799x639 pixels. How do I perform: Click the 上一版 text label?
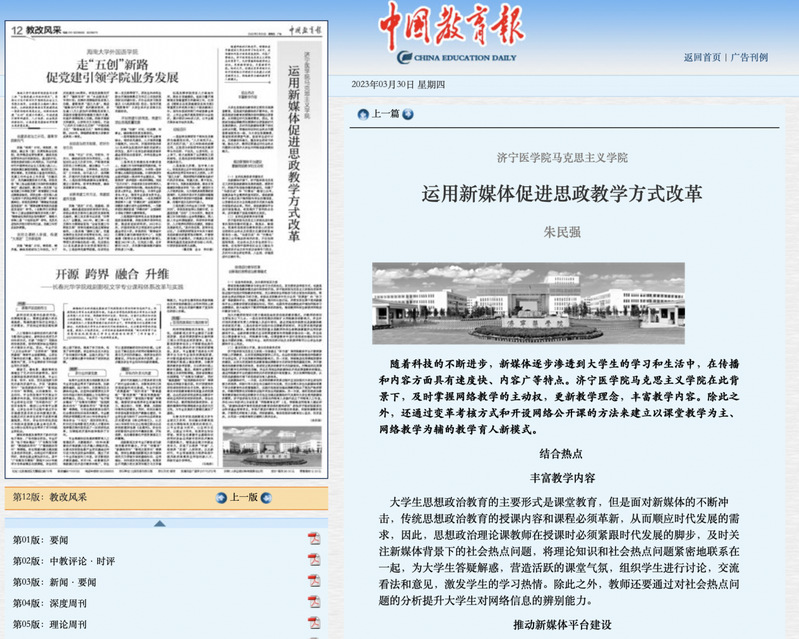pyautogui.click(x=244, y=497)
